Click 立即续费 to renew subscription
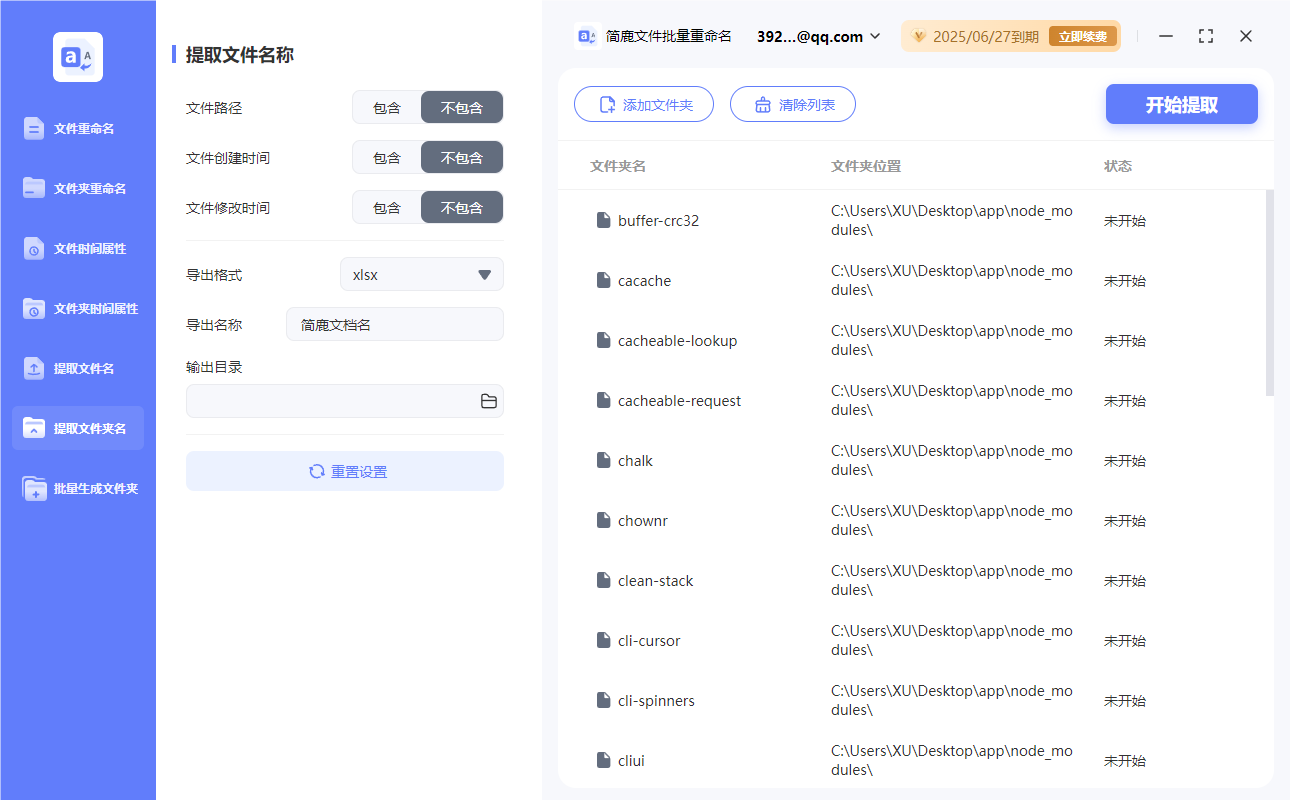 [1082, 35]
